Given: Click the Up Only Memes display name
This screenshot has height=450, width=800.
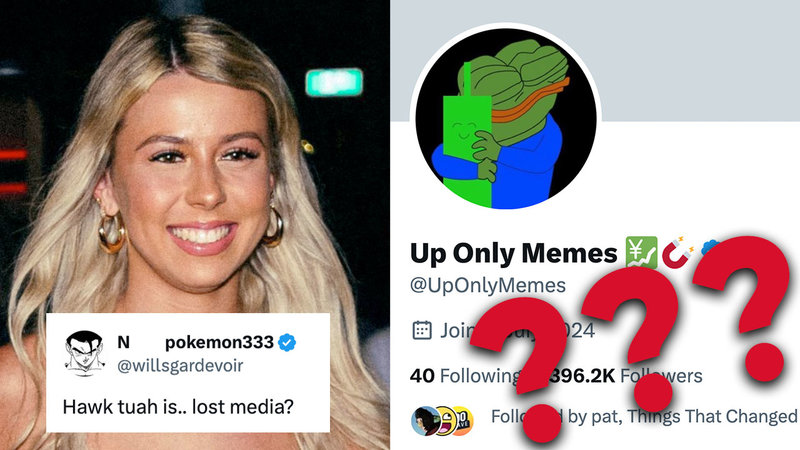Looking at the screenshot, I should coord(514,253).
